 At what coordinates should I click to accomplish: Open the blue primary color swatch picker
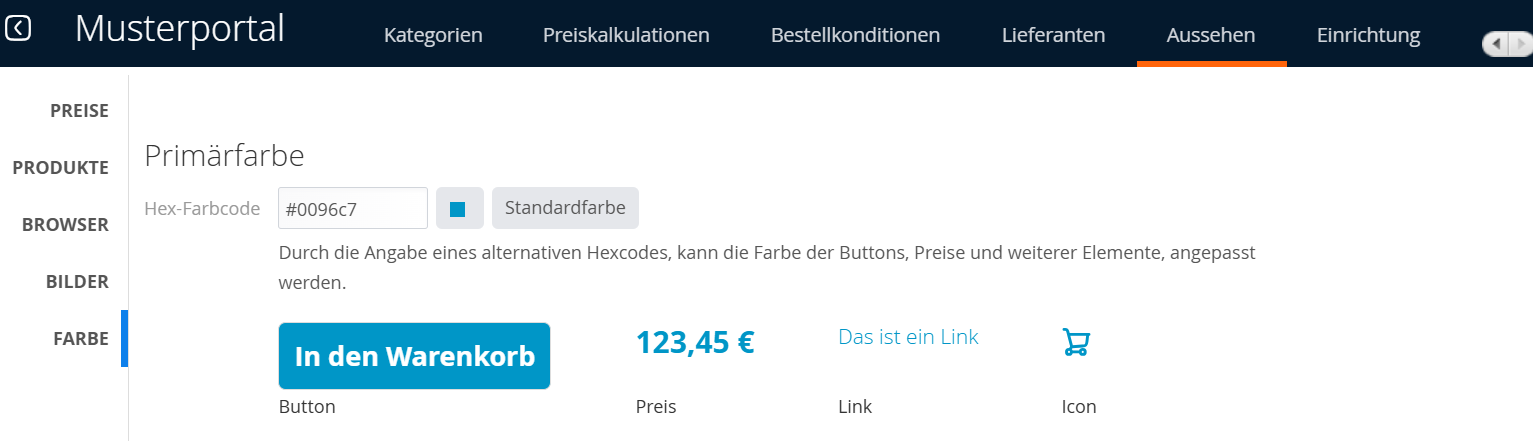459,209
